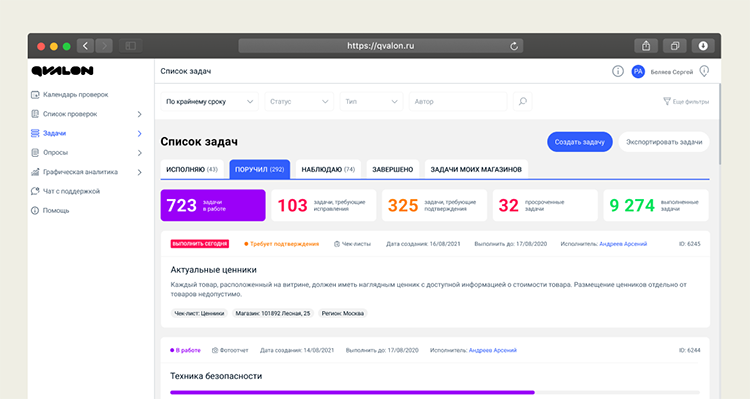Click the Чек-лист: Ценники tag
This screenshot has height=399, width=750.
click(199, 313)
